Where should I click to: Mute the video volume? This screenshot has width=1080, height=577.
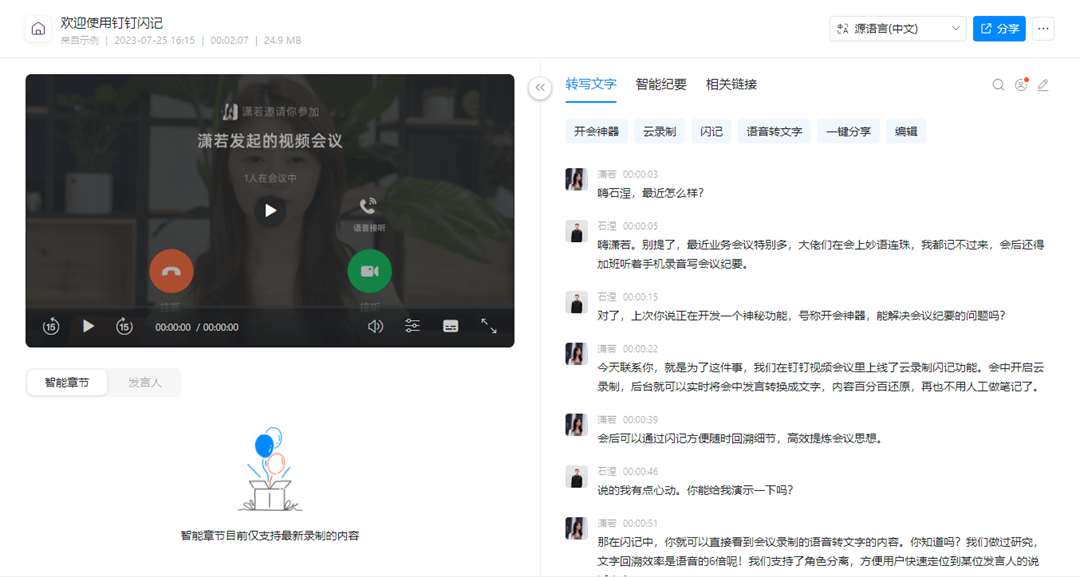375,326
